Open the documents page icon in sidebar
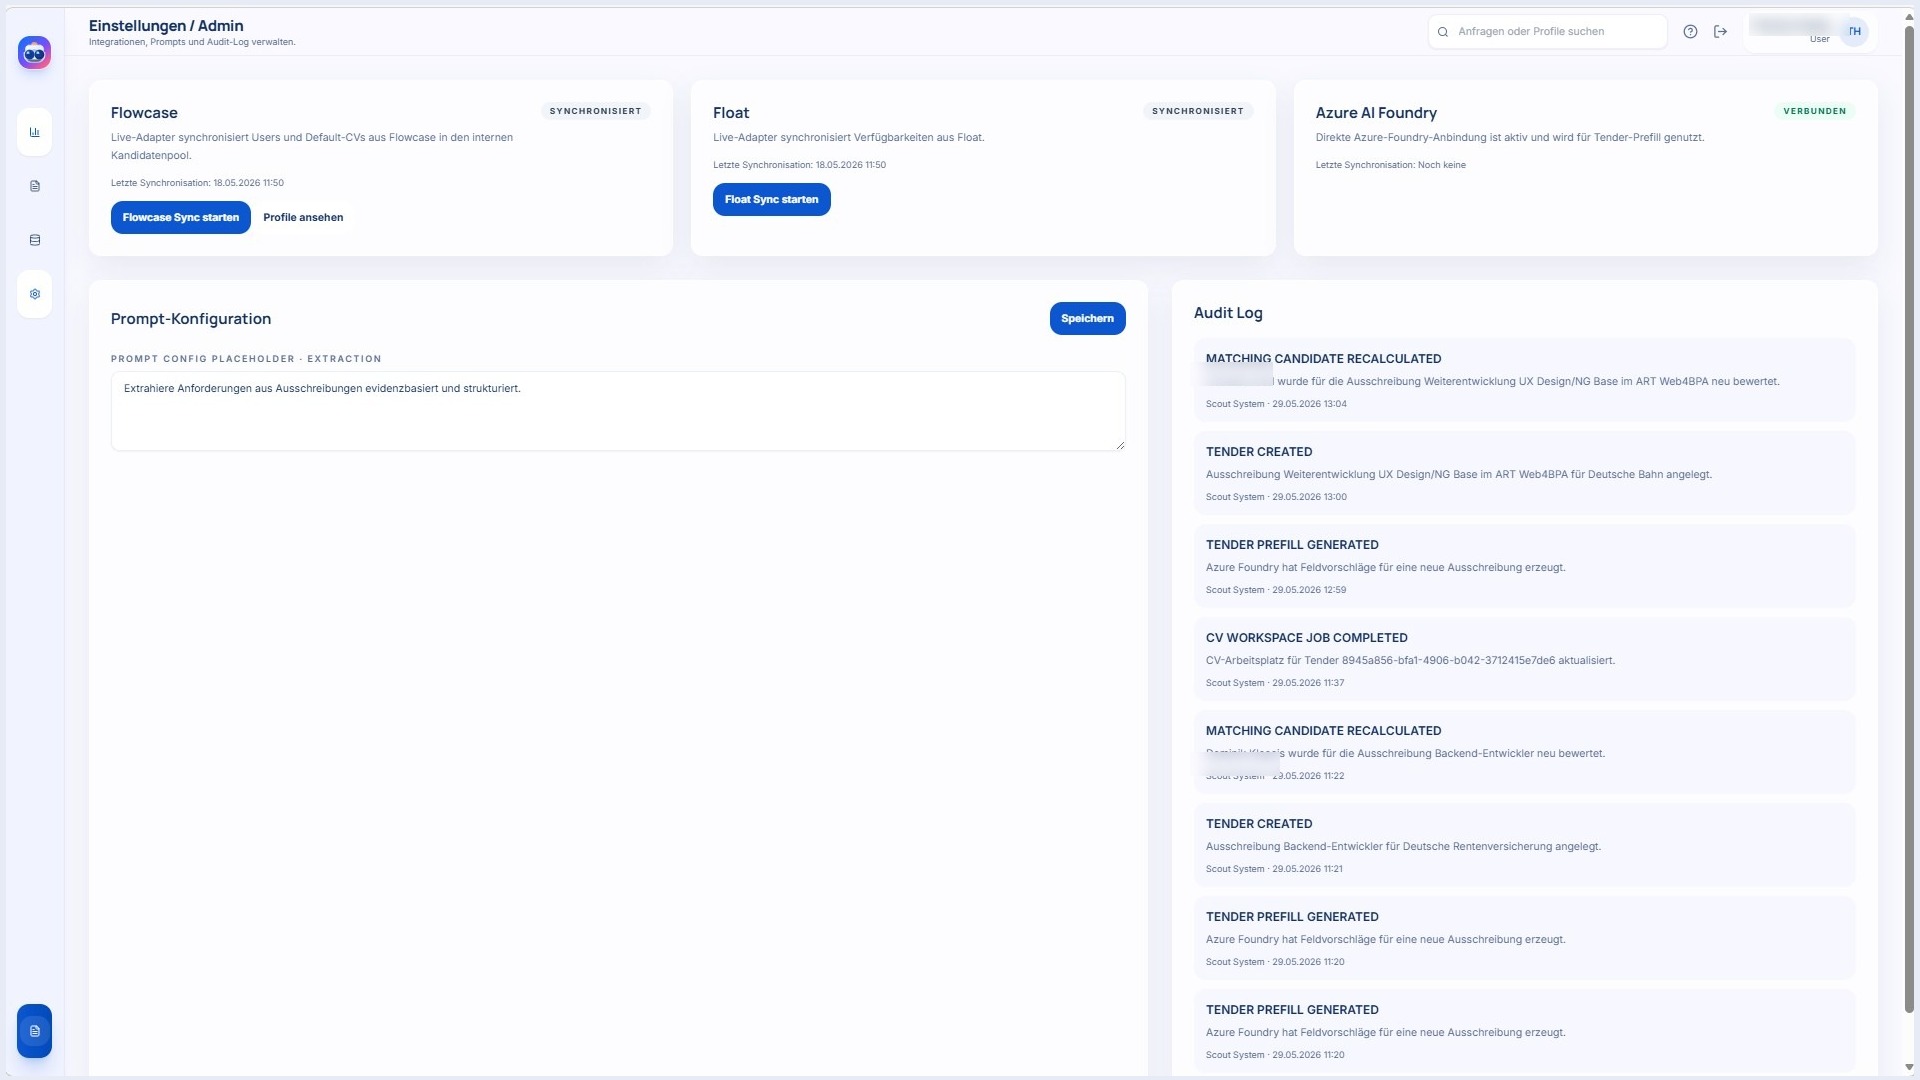The height and width of the screenshot is (1080, 1920). (34, 186)
